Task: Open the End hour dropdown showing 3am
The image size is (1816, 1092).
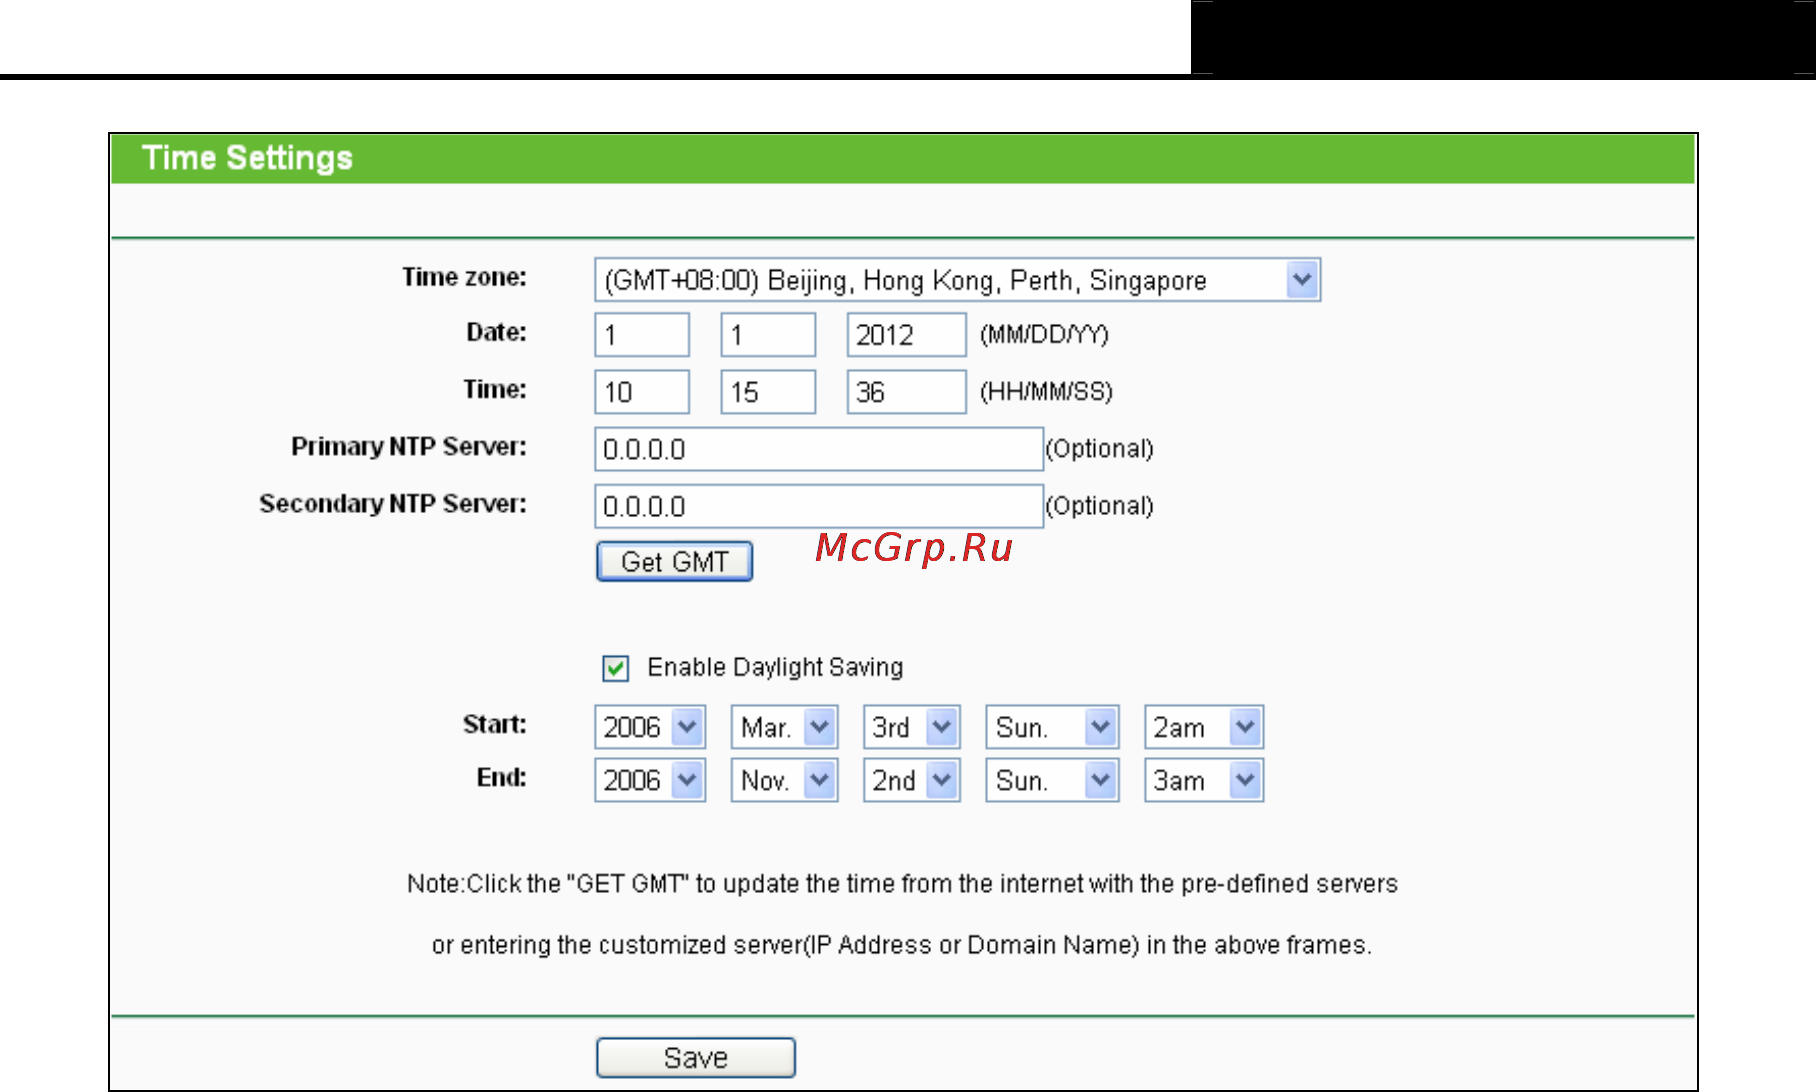Action: tap(1204, 780)
